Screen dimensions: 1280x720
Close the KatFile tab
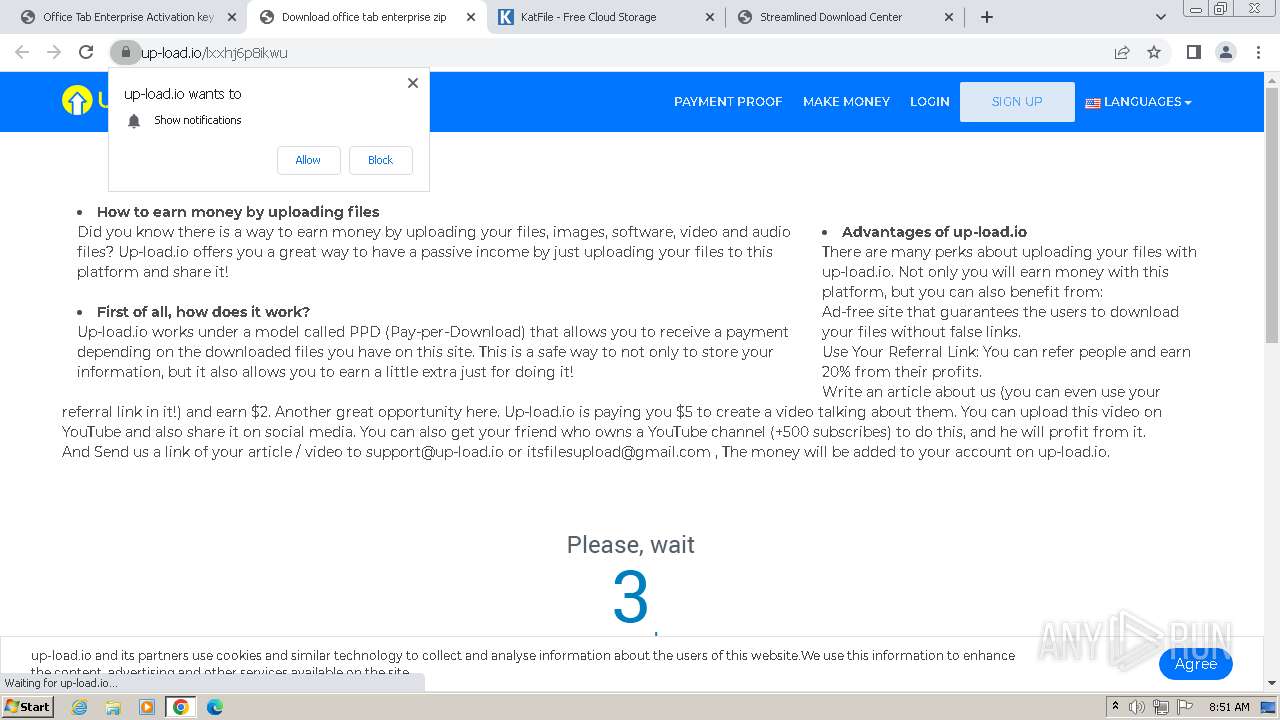coord(710,17)
